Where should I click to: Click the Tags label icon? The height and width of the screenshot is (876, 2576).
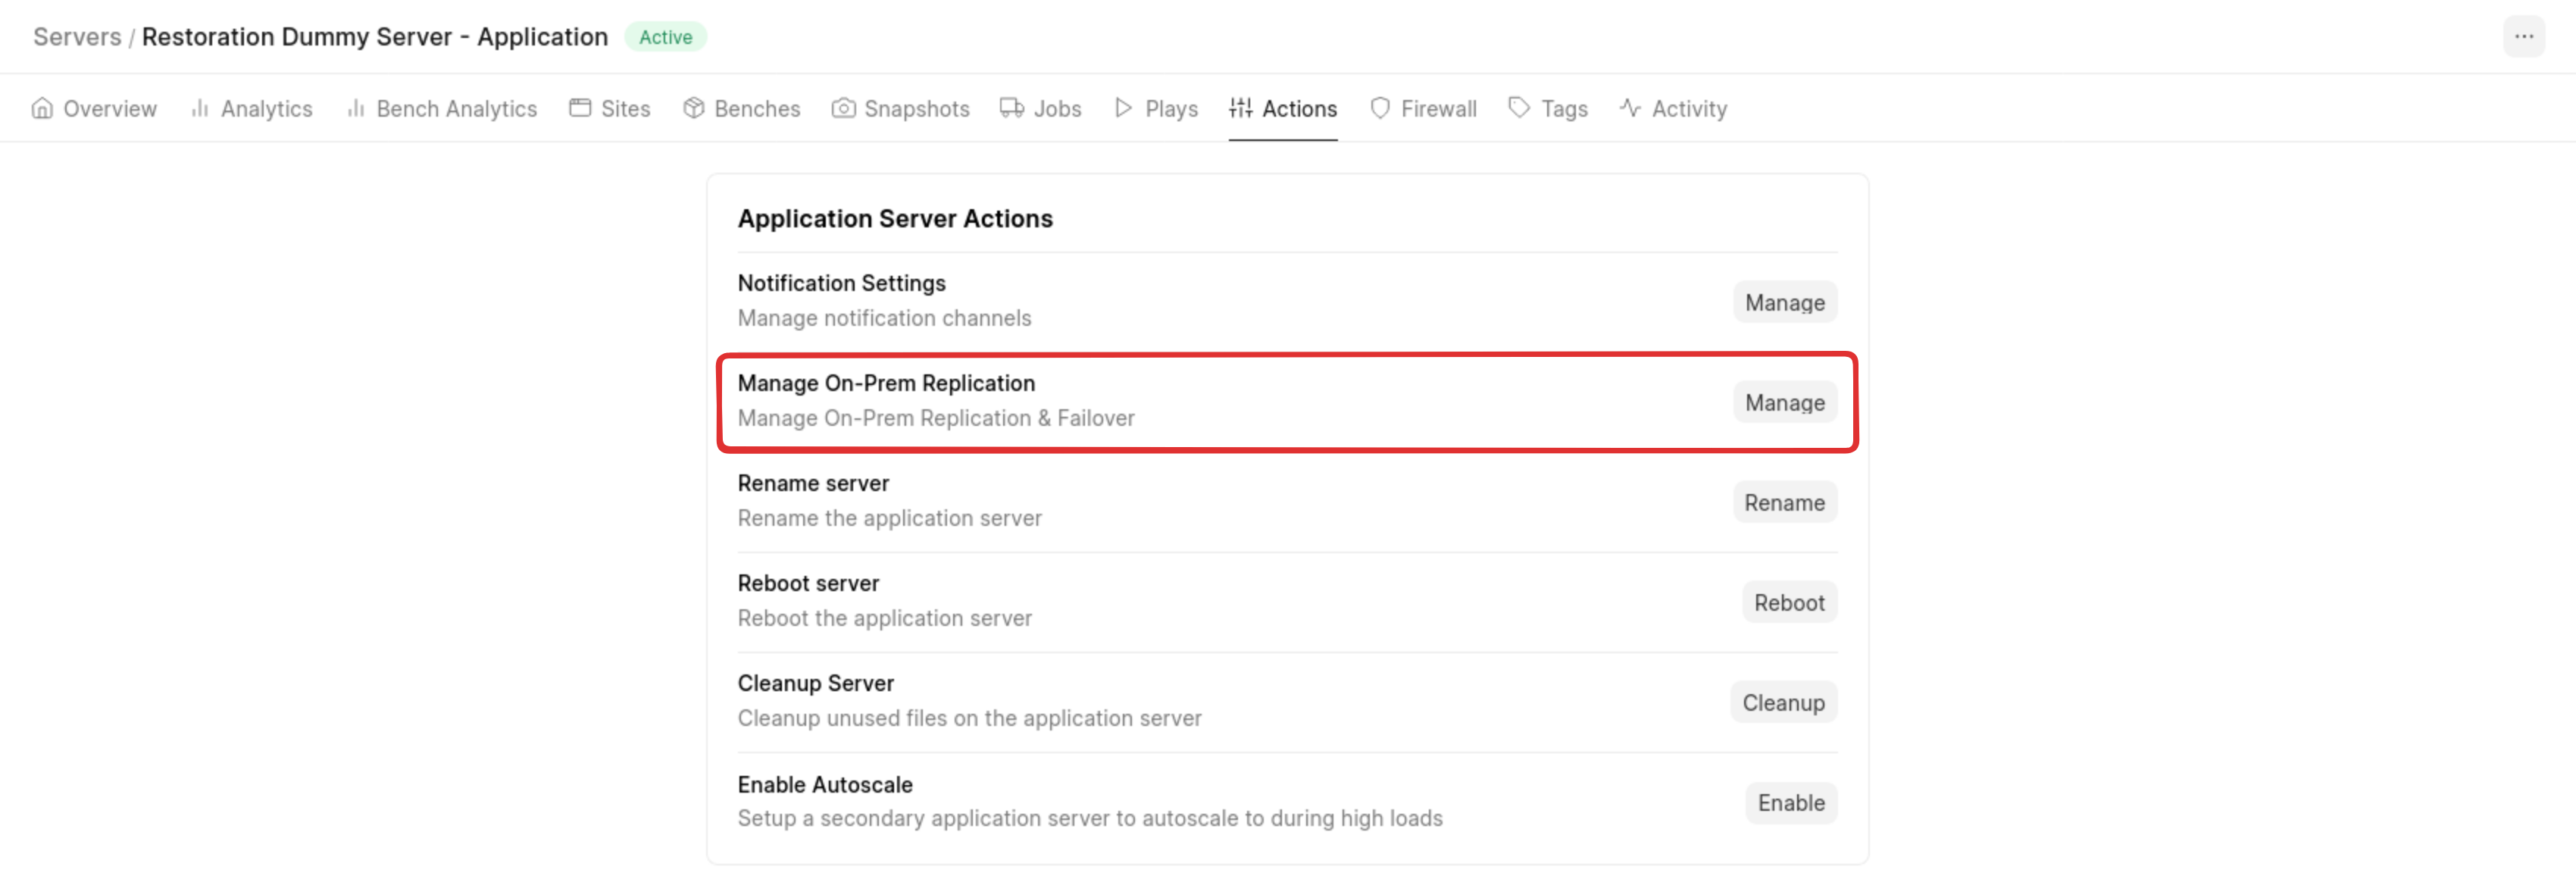point(1519,108)
